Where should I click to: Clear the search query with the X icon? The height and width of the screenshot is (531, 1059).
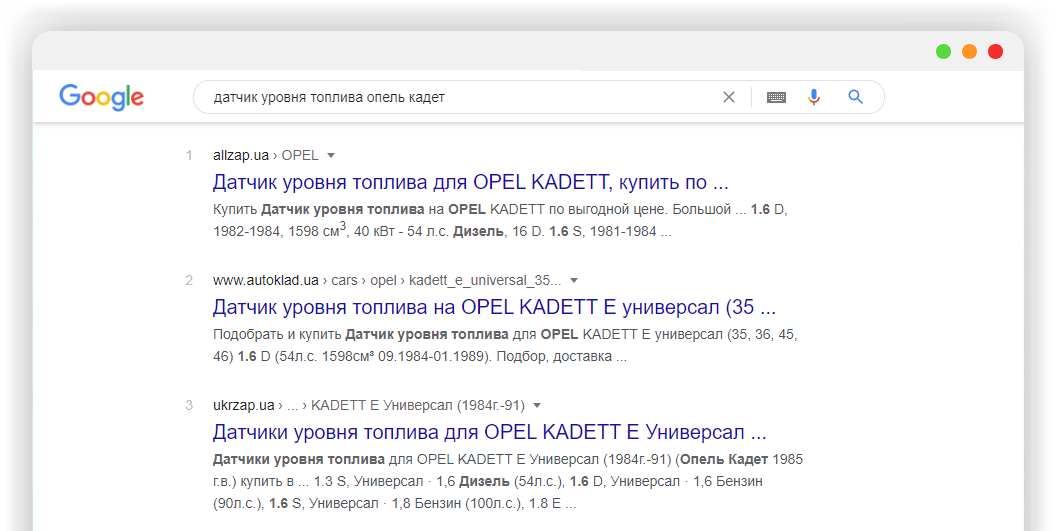(x=729, y=97)
